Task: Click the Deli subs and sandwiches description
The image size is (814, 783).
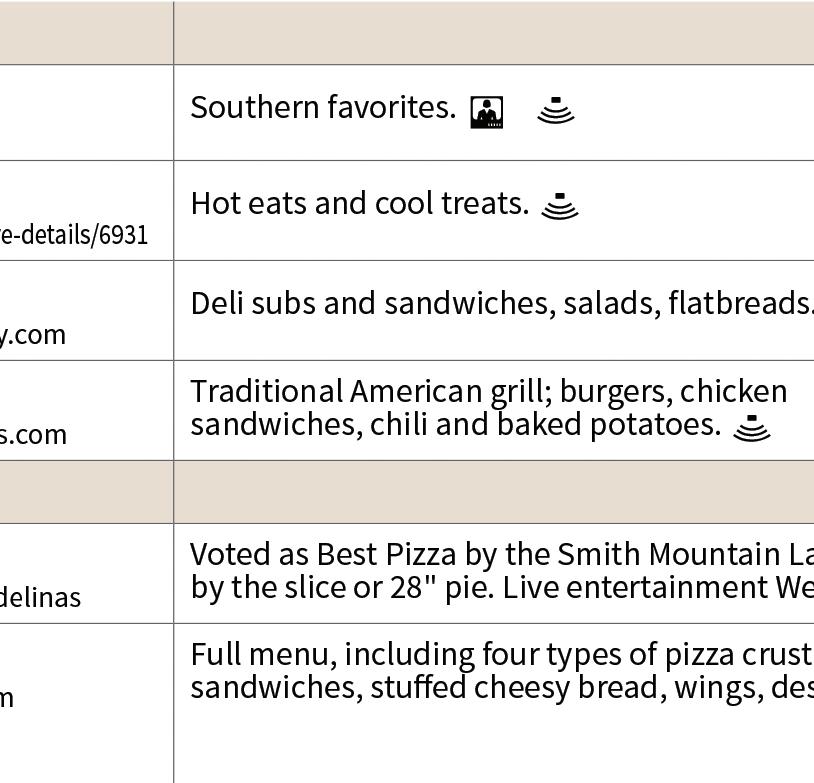Action: click(500, 303)
